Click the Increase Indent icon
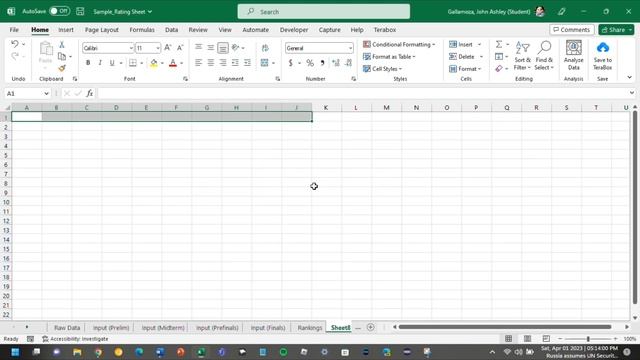The image size is (640, 360). coord(247,63)
